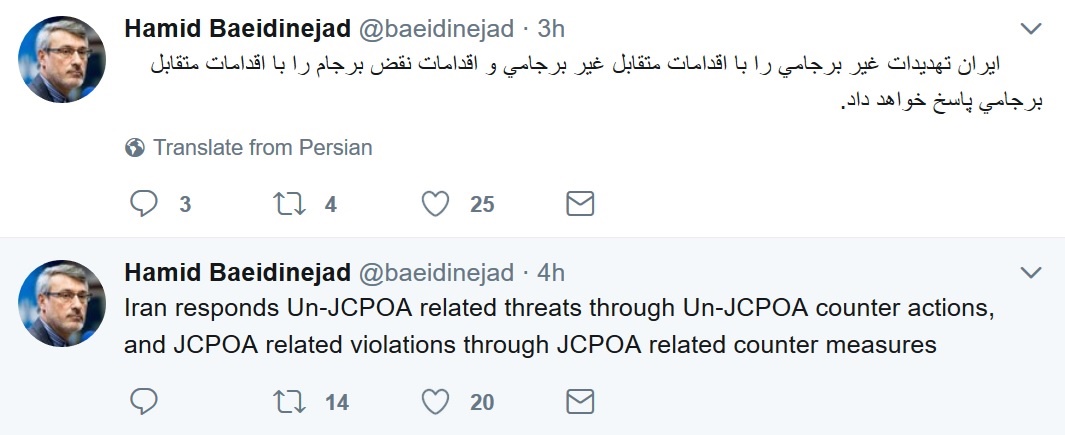1065x435 pixels.
Task: Open the 3h timestamp of first tweet
Action: click(551, 29)
